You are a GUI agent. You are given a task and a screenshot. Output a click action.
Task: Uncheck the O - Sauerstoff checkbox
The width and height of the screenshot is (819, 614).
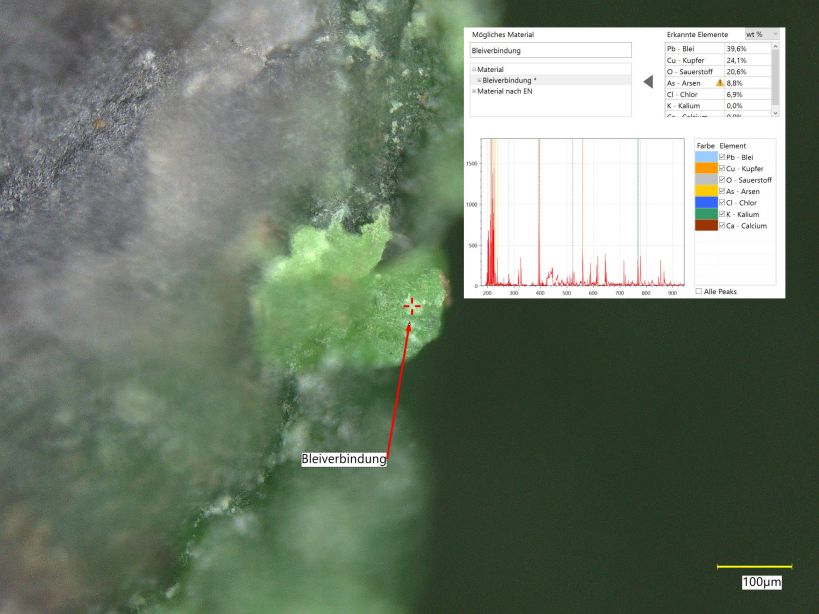[722, 180]
